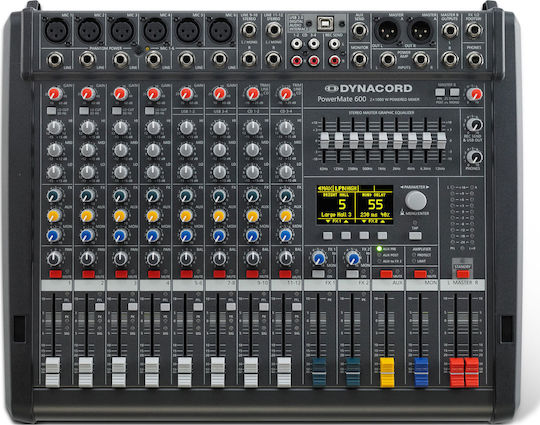Click the yellow AUX knob on channel 9-10

point(252,216)
